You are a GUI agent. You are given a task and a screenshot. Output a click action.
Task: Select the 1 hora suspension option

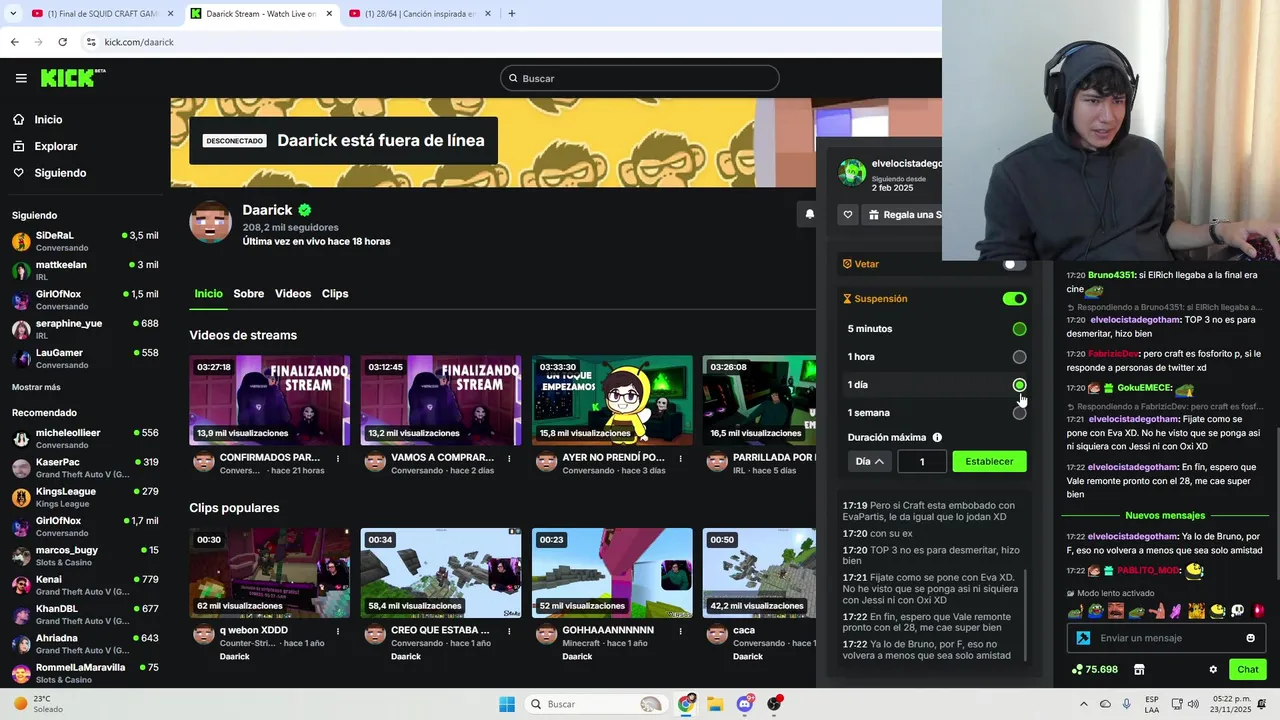pyautogui.click(x=1019, y=357)
